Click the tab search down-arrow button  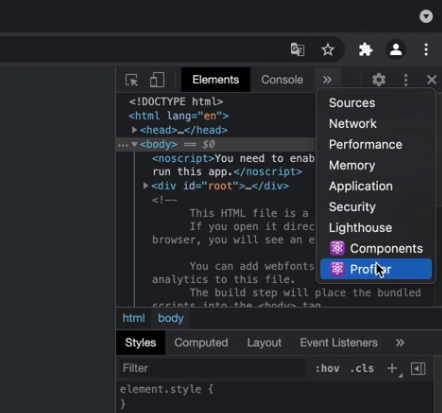pos(426,16)
